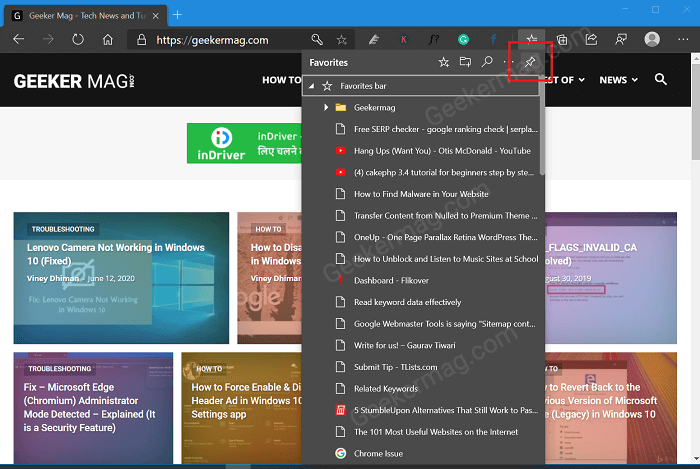Open the pen/feather extension icon
Screen dimensions: 700x469
[374, 40]
